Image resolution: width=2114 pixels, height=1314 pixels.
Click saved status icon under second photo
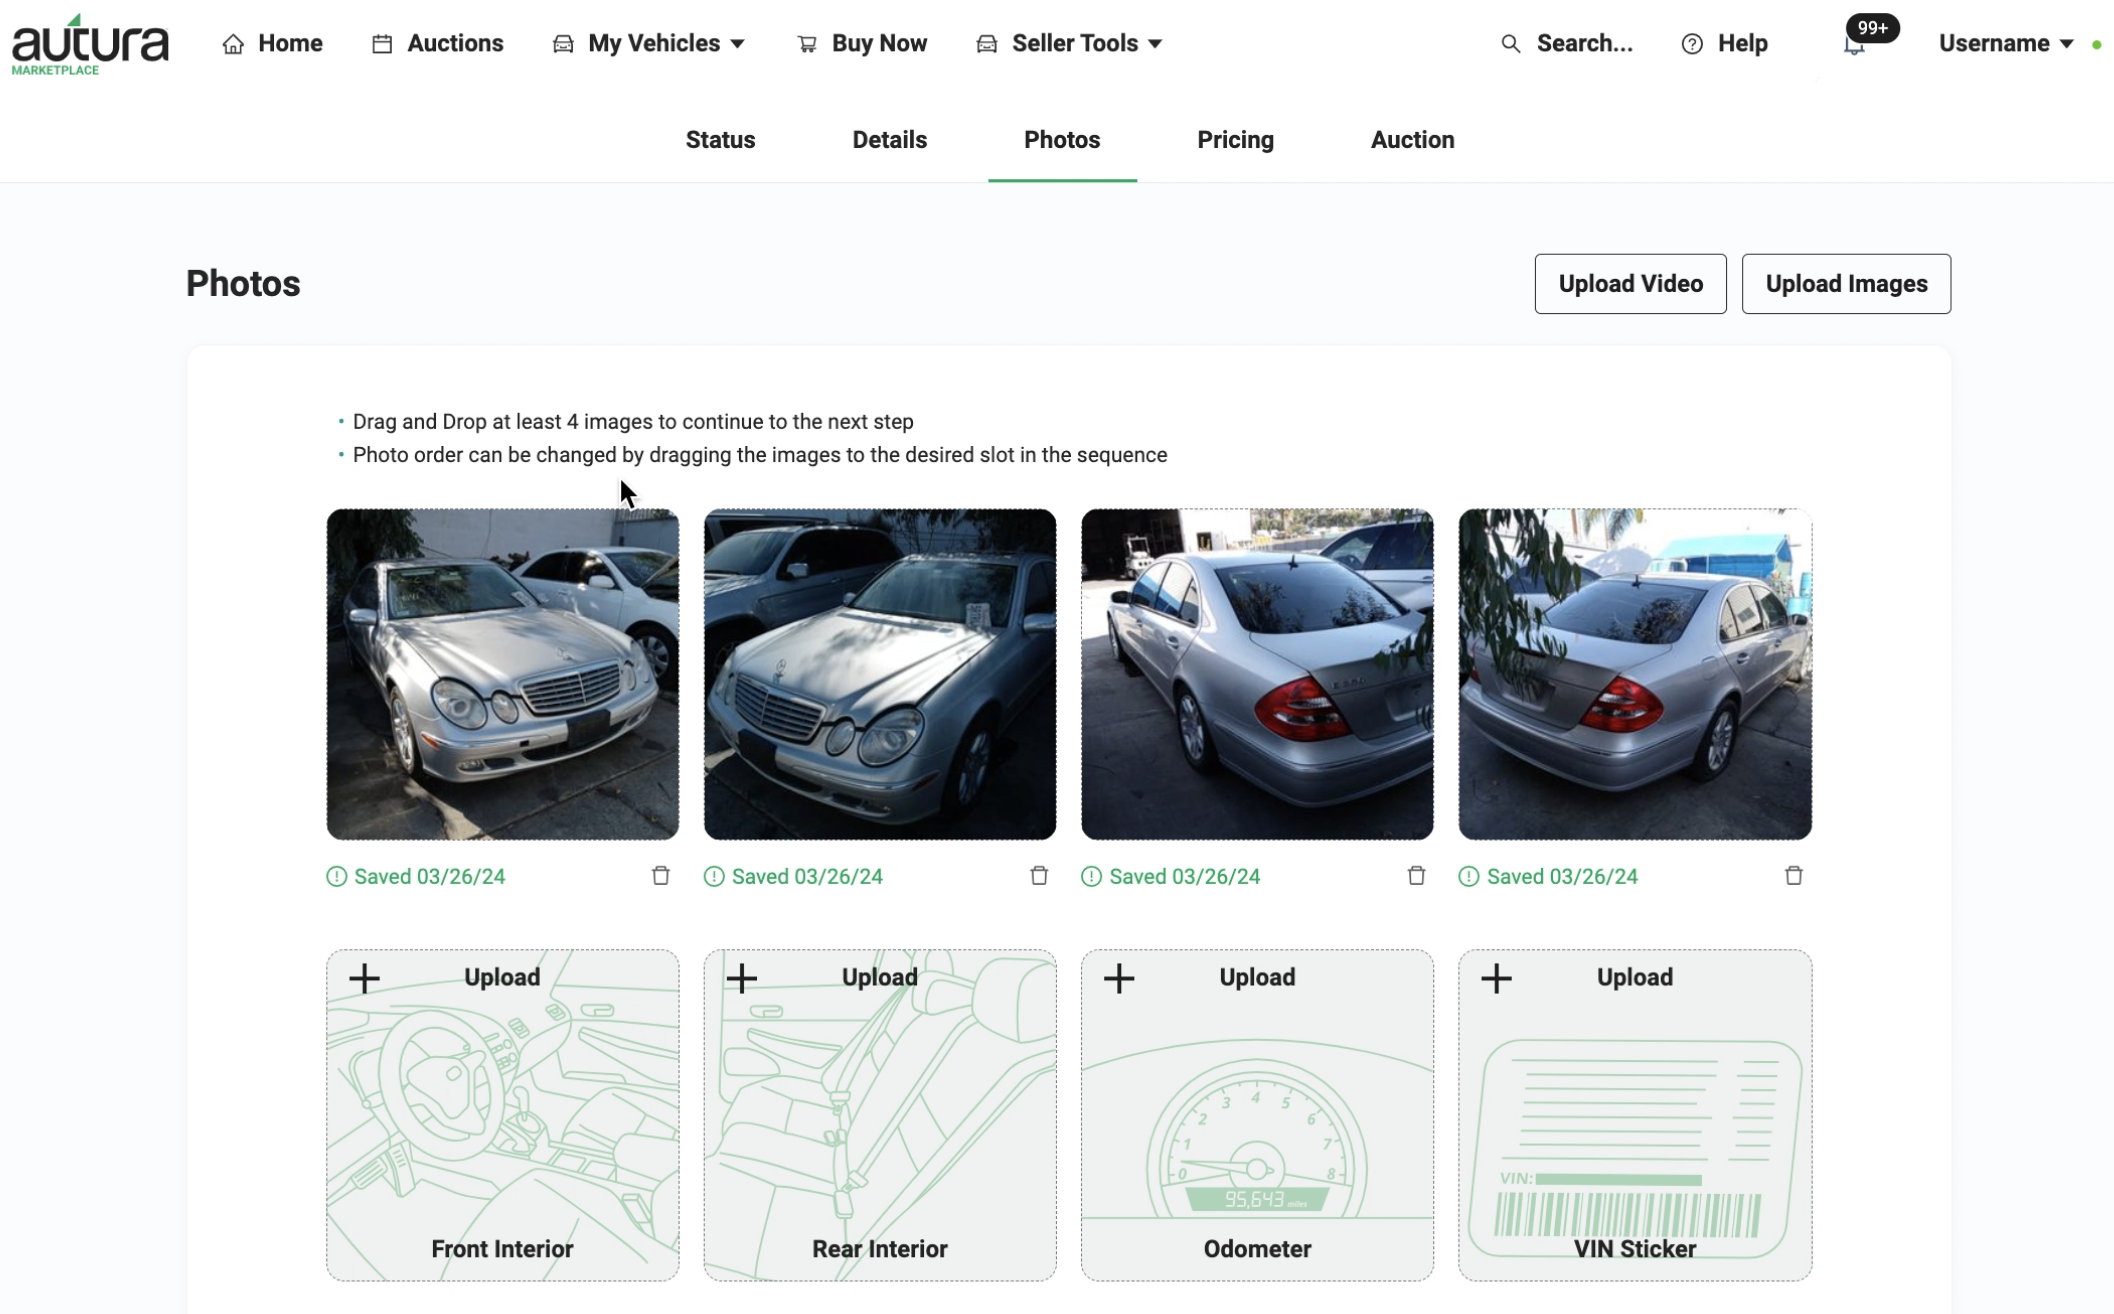pyautogui.click(x=714, y=877)
